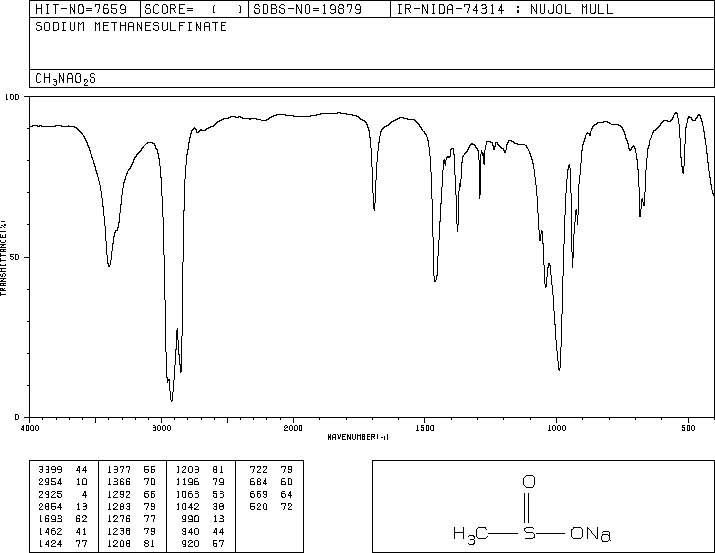Viewport: 715px width, 553px height.
Task: Select the 2954 peak entry in table
Action: click(x=63, y=482)
